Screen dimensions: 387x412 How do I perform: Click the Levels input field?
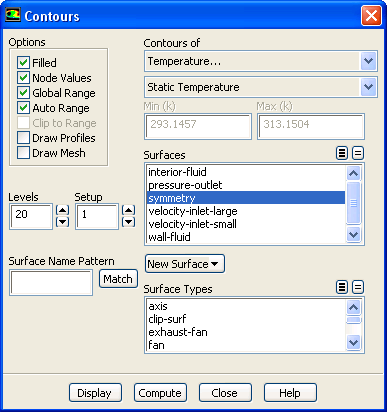31,216
